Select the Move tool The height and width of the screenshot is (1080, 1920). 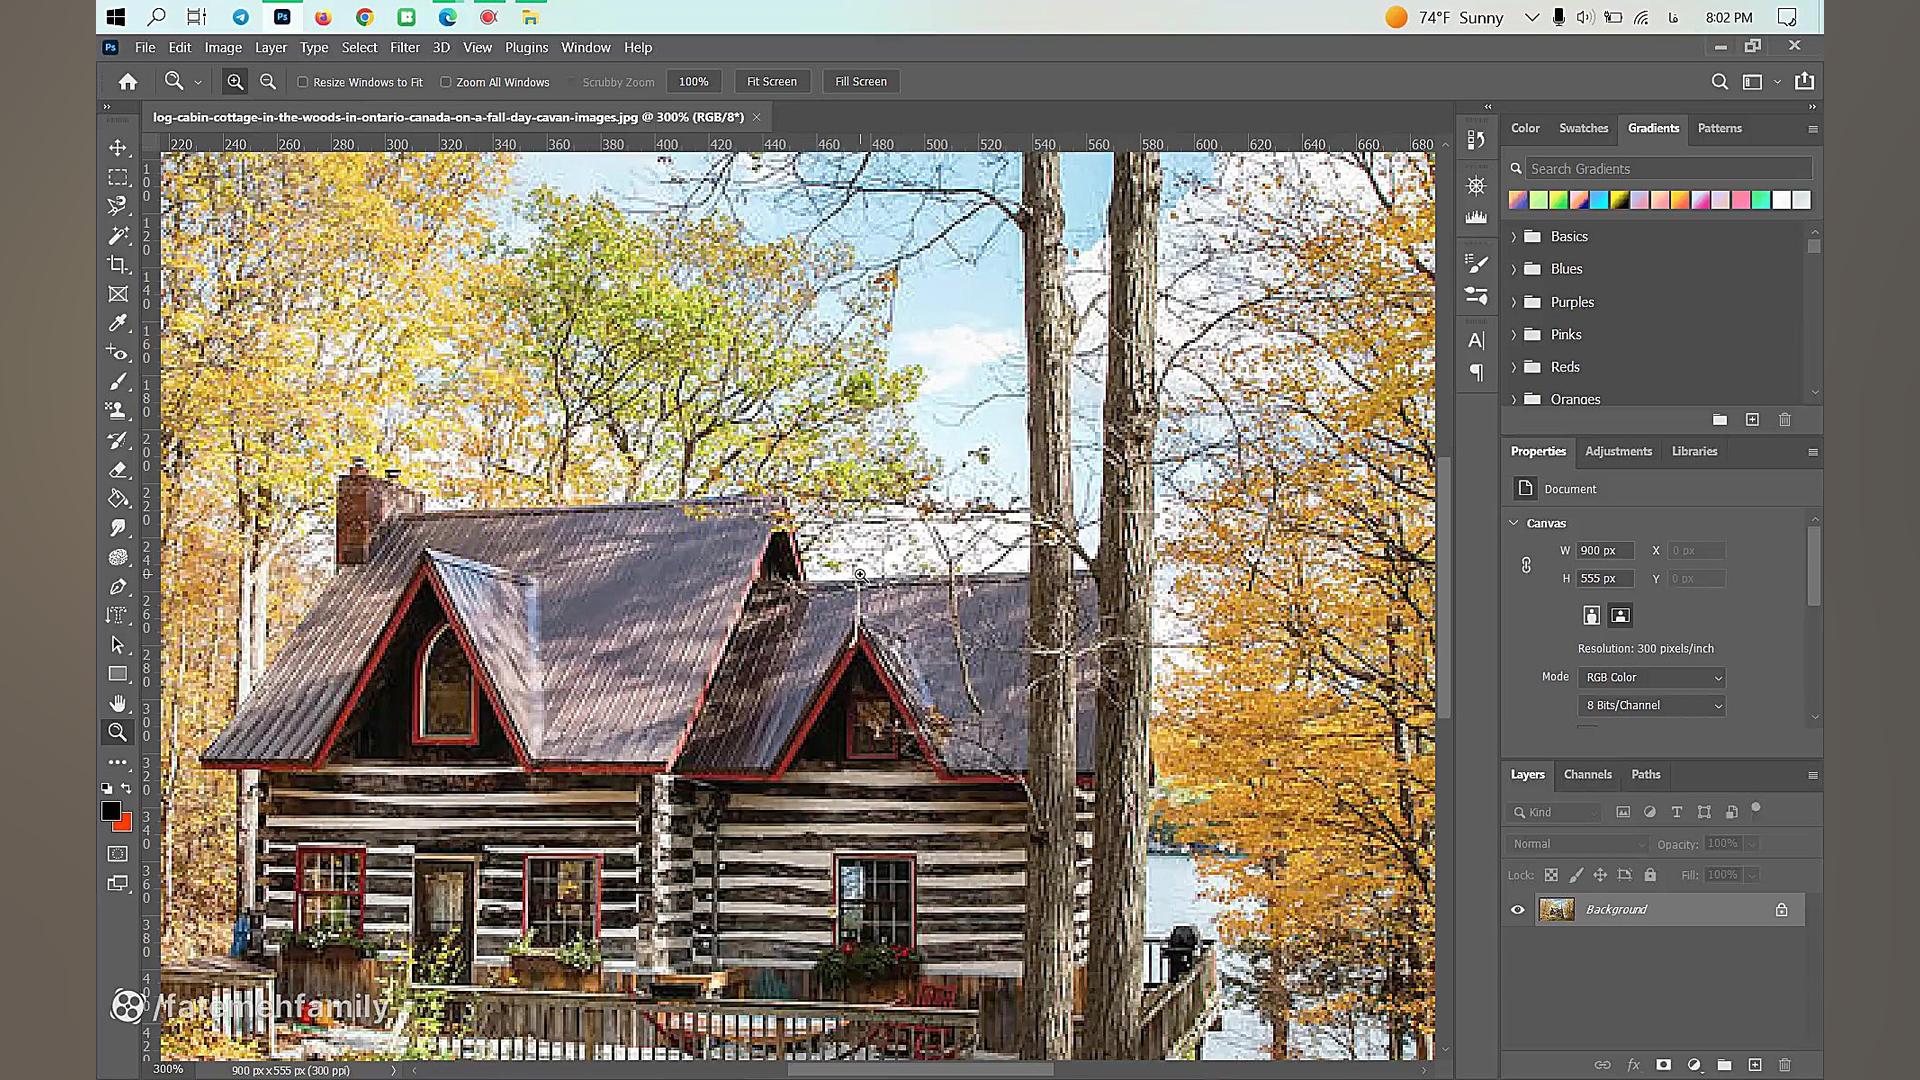tap(118, 148)
